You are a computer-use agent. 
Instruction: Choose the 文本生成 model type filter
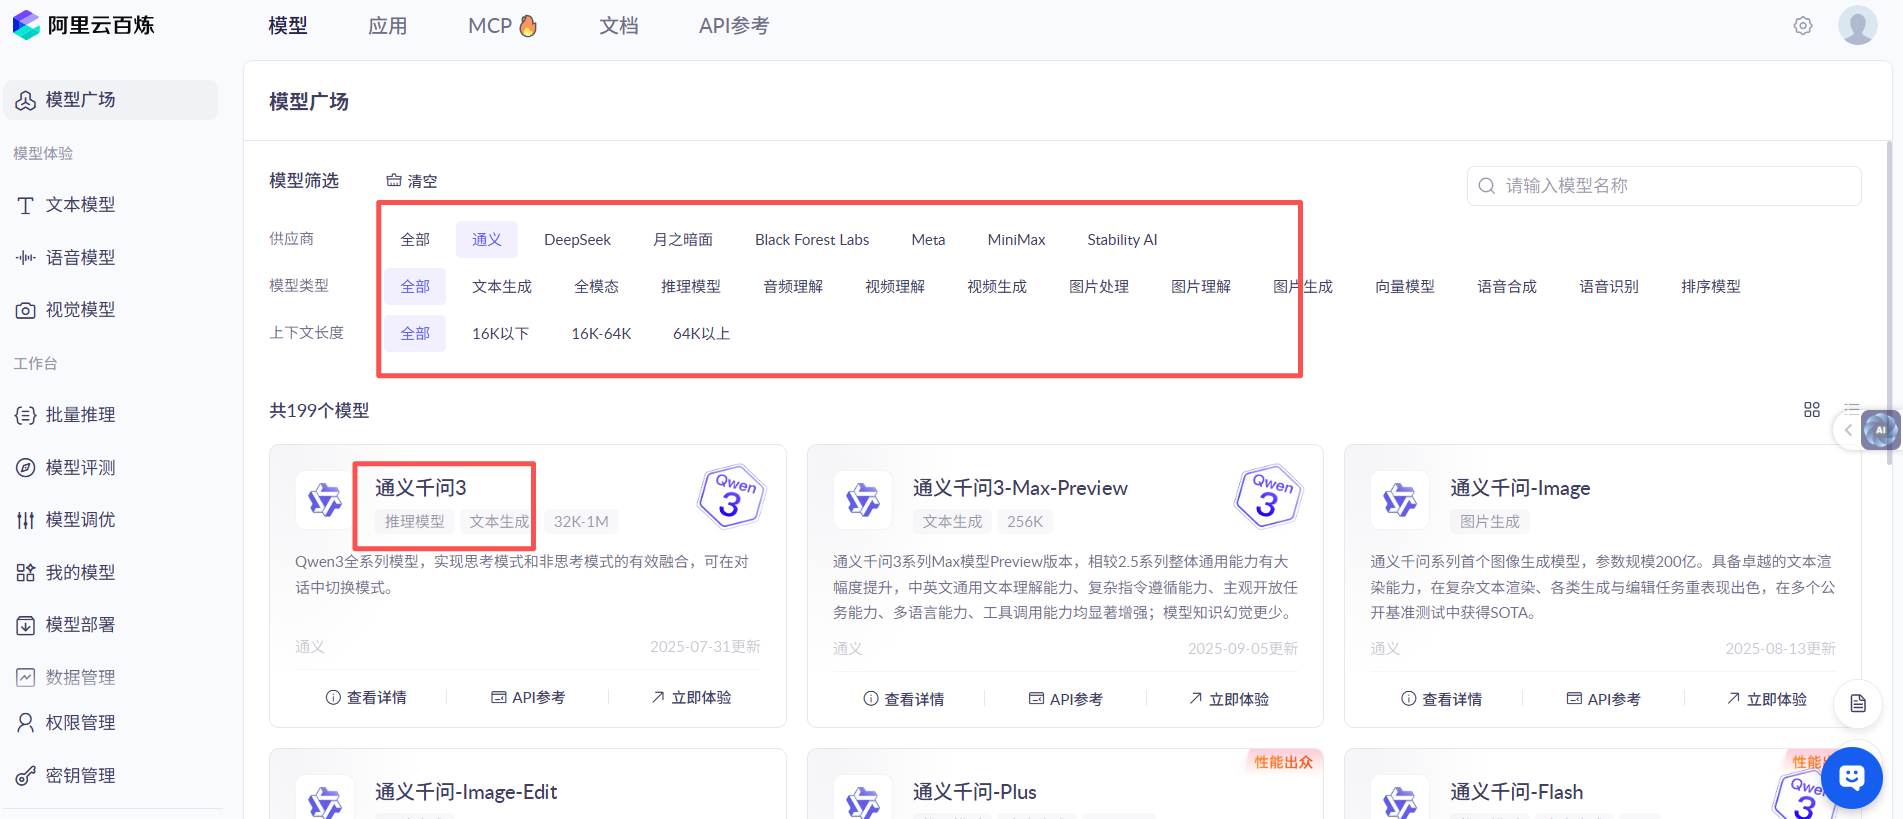(x=502, y=287)
